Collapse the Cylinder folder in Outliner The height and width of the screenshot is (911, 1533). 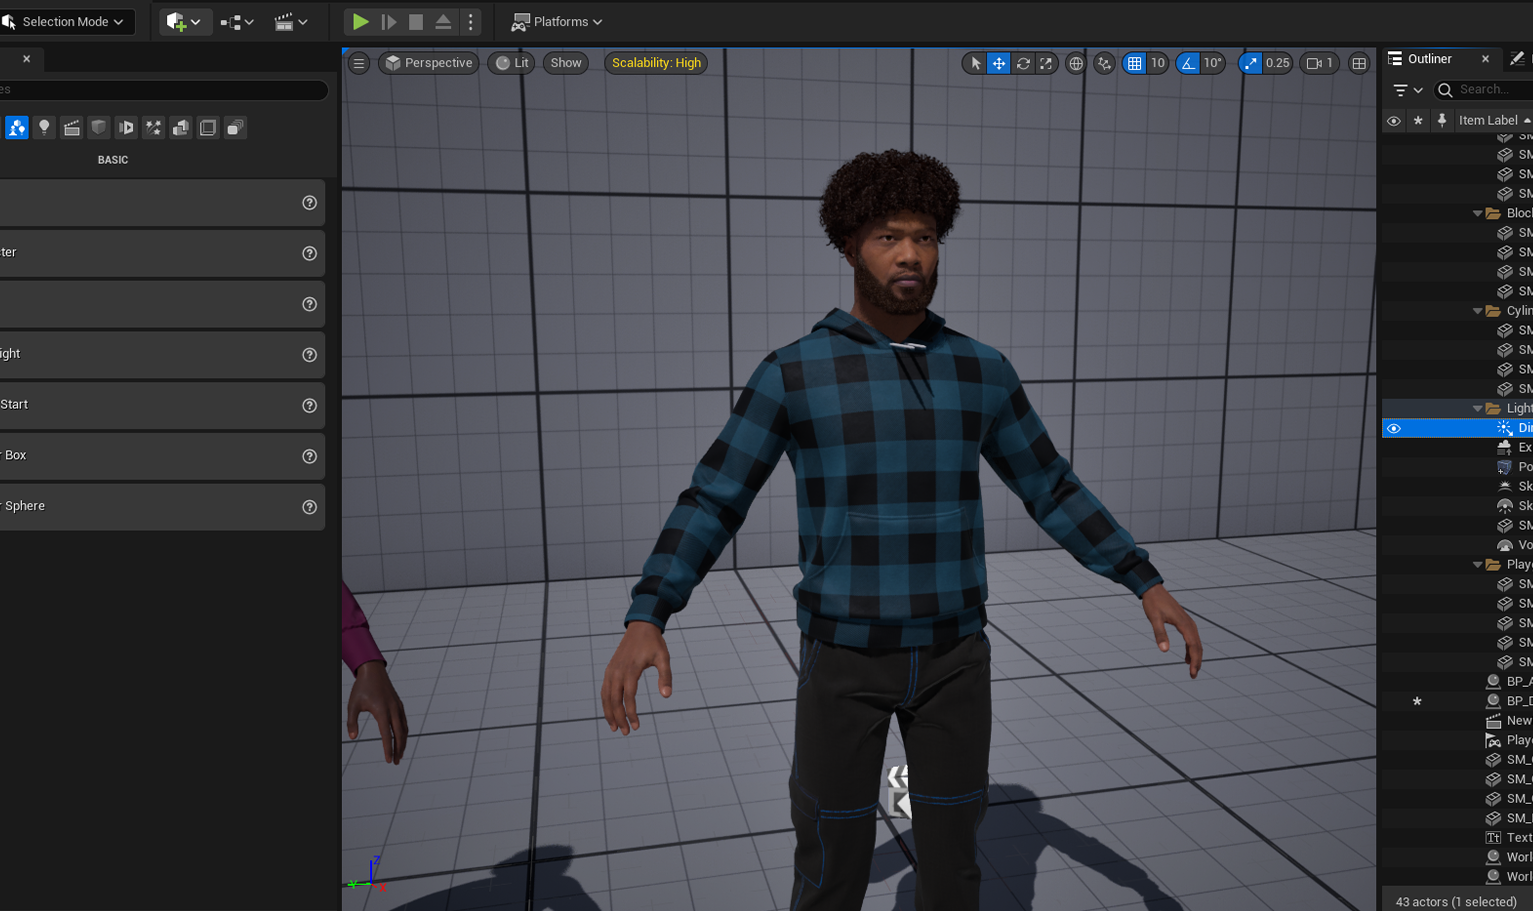click(1477, 311)
